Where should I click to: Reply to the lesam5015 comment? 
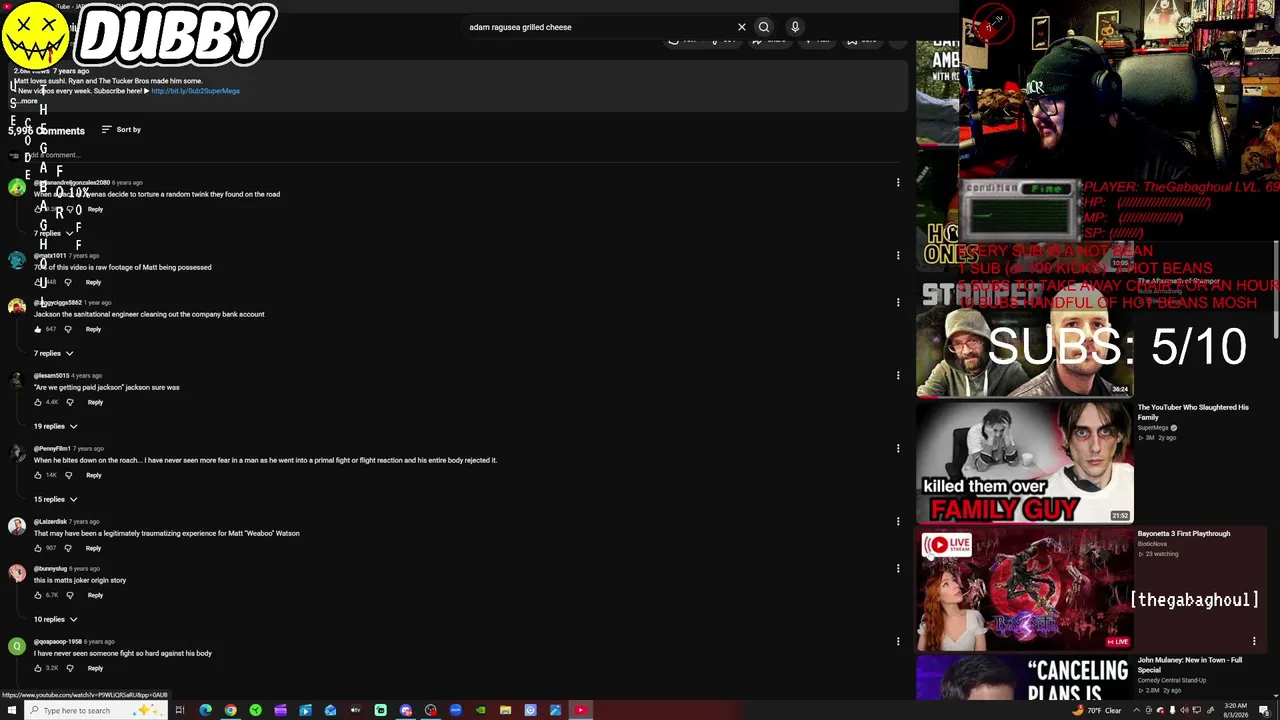click(x=95, y=402)
